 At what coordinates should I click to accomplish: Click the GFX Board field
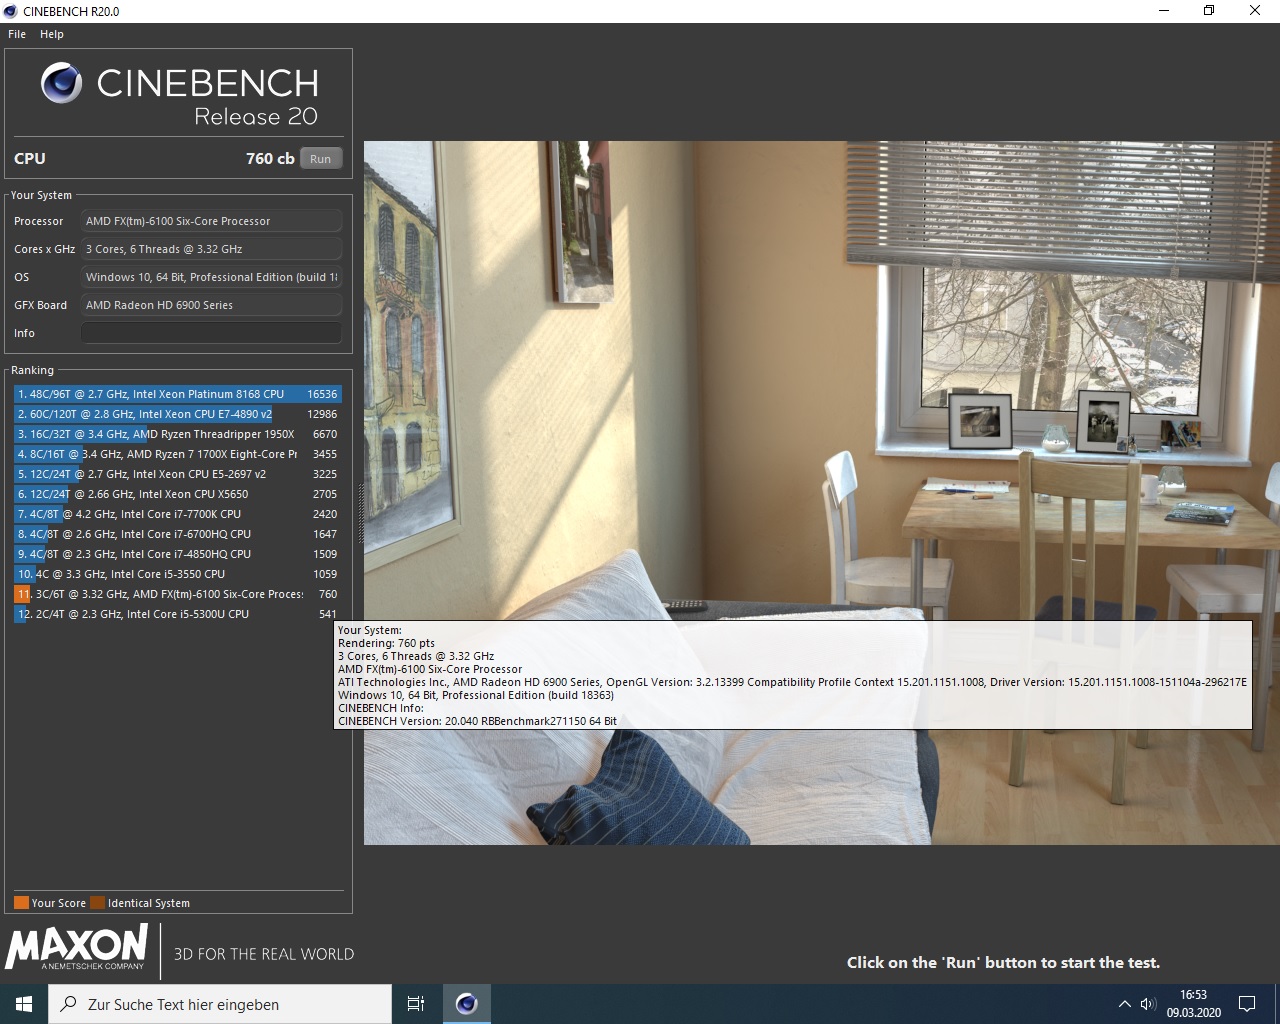211,305
